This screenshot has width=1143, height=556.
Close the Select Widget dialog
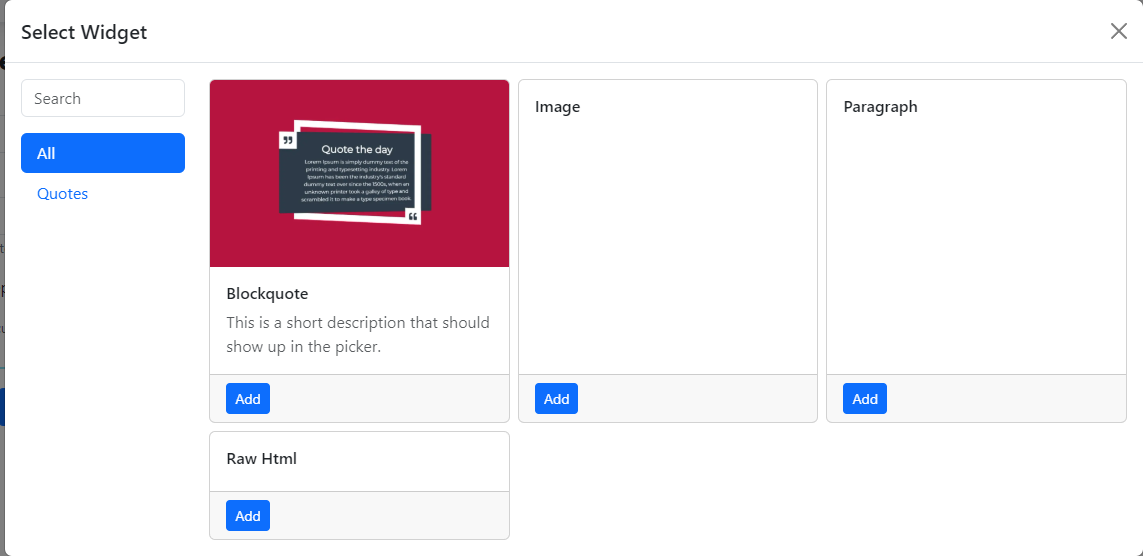pos(1118,31)
